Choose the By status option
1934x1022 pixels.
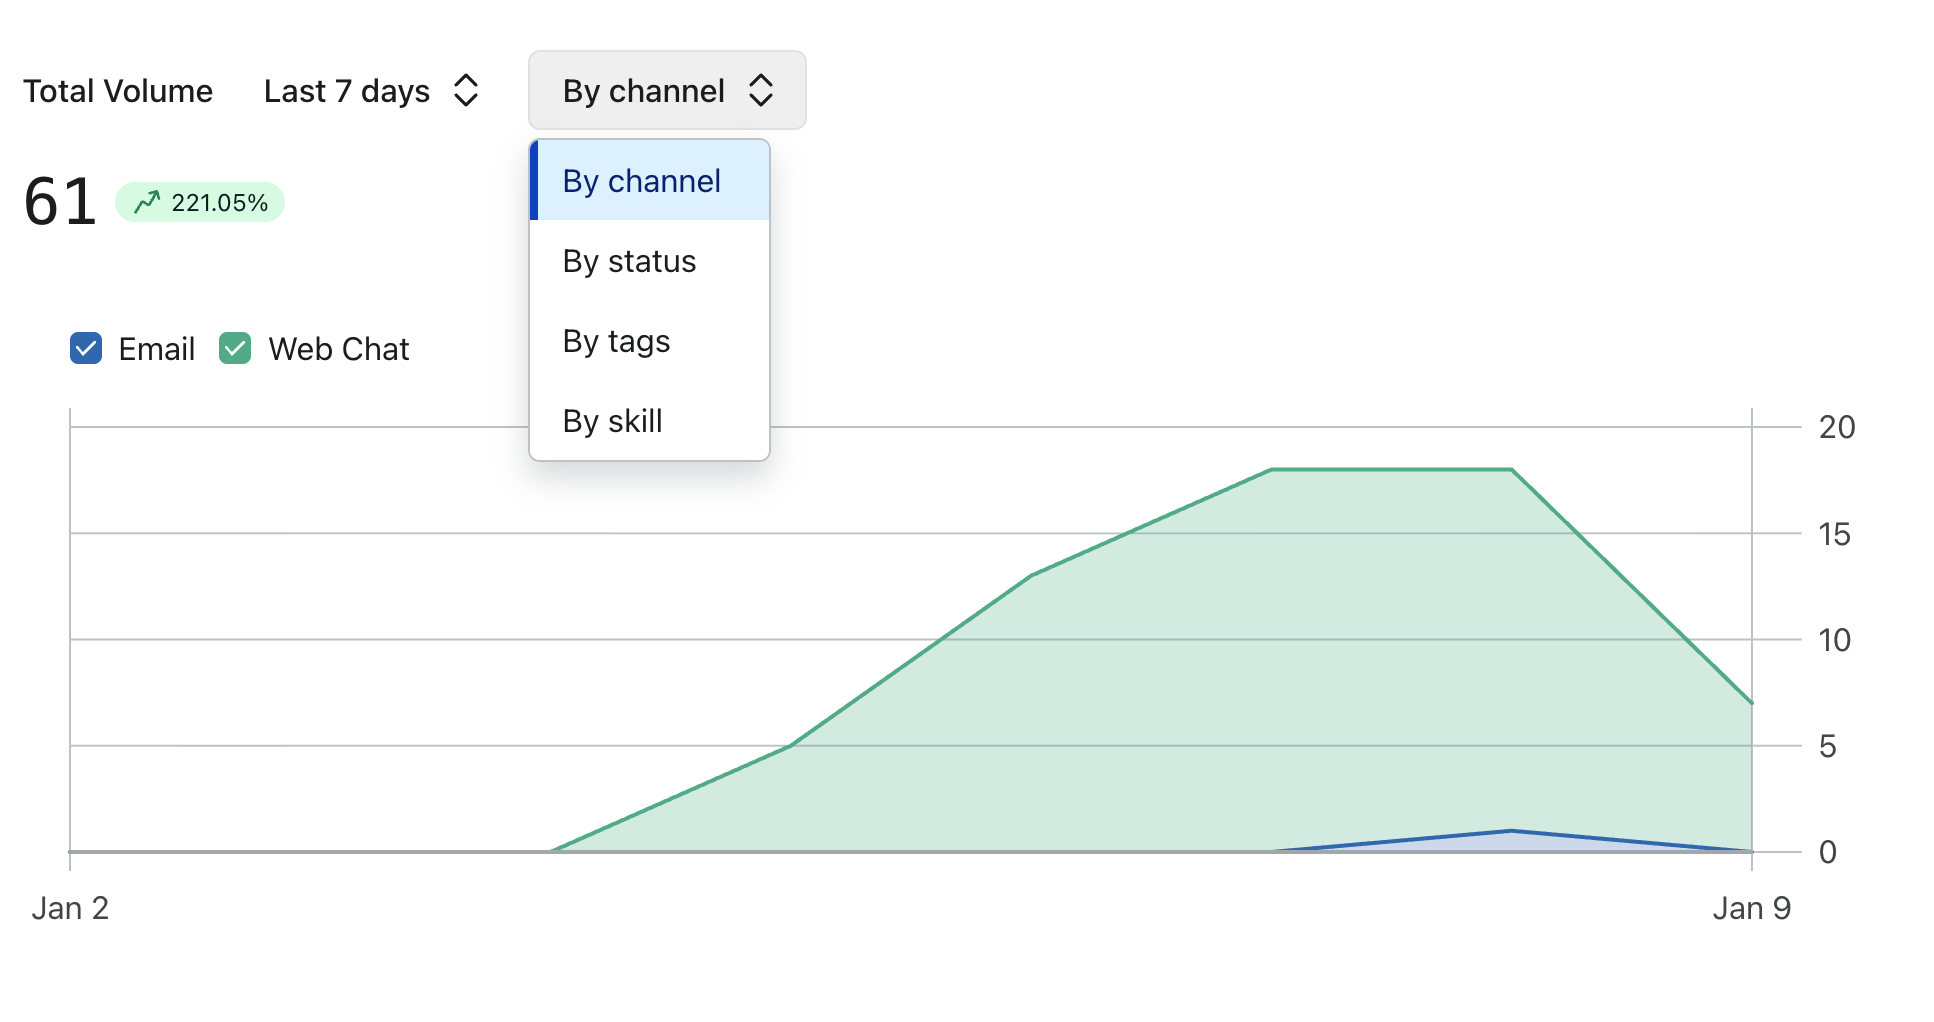click(x=629, y=261)
